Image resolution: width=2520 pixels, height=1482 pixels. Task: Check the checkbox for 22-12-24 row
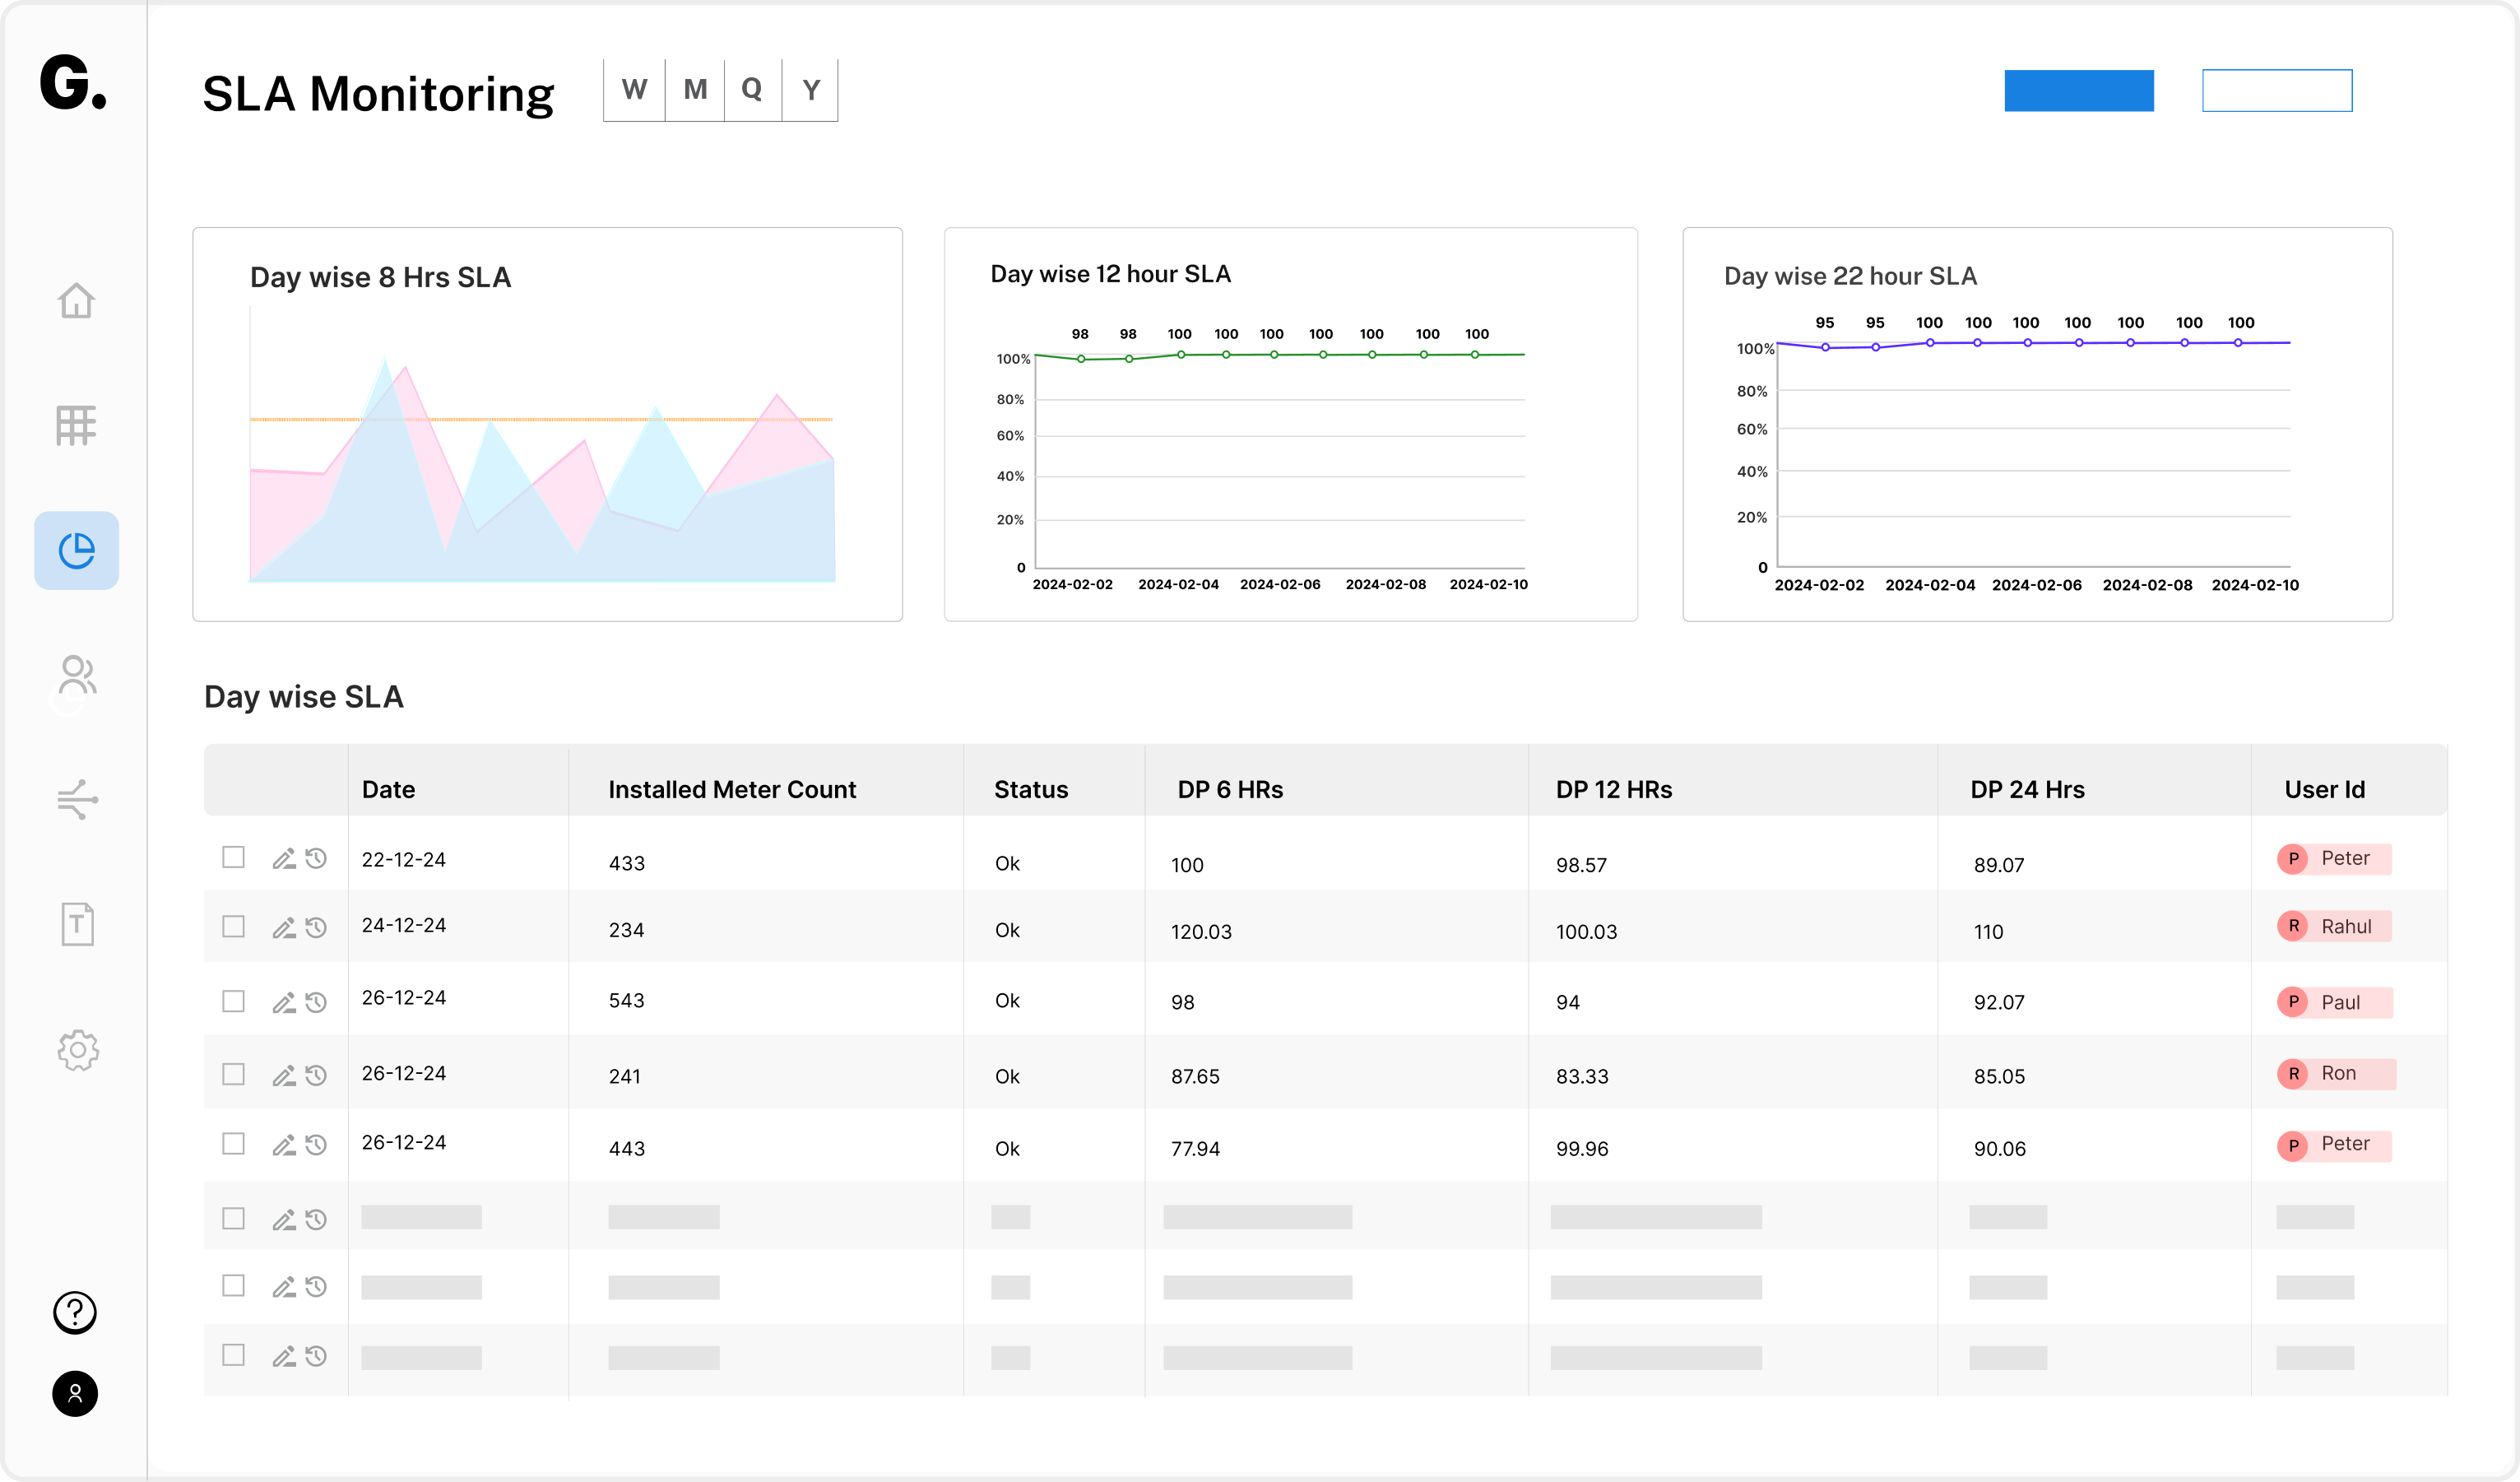233,857
